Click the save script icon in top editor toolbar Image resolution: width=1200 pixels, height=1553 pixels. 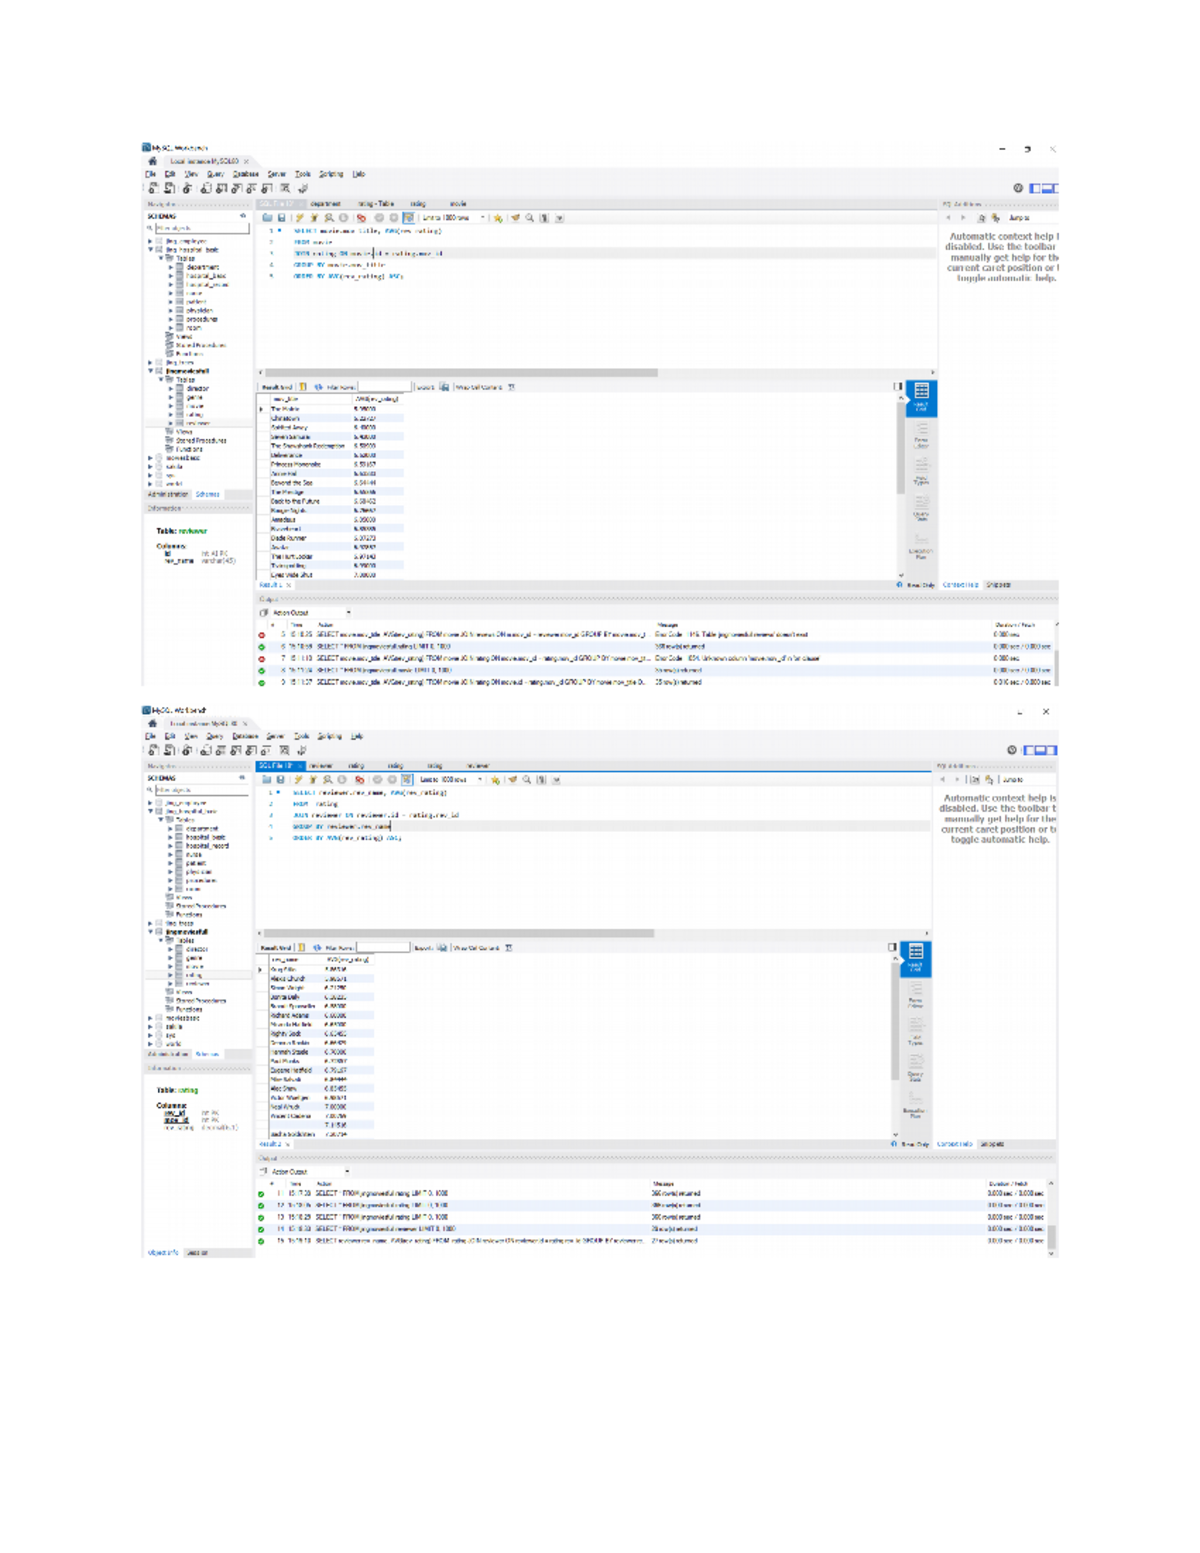pos(281,218)
